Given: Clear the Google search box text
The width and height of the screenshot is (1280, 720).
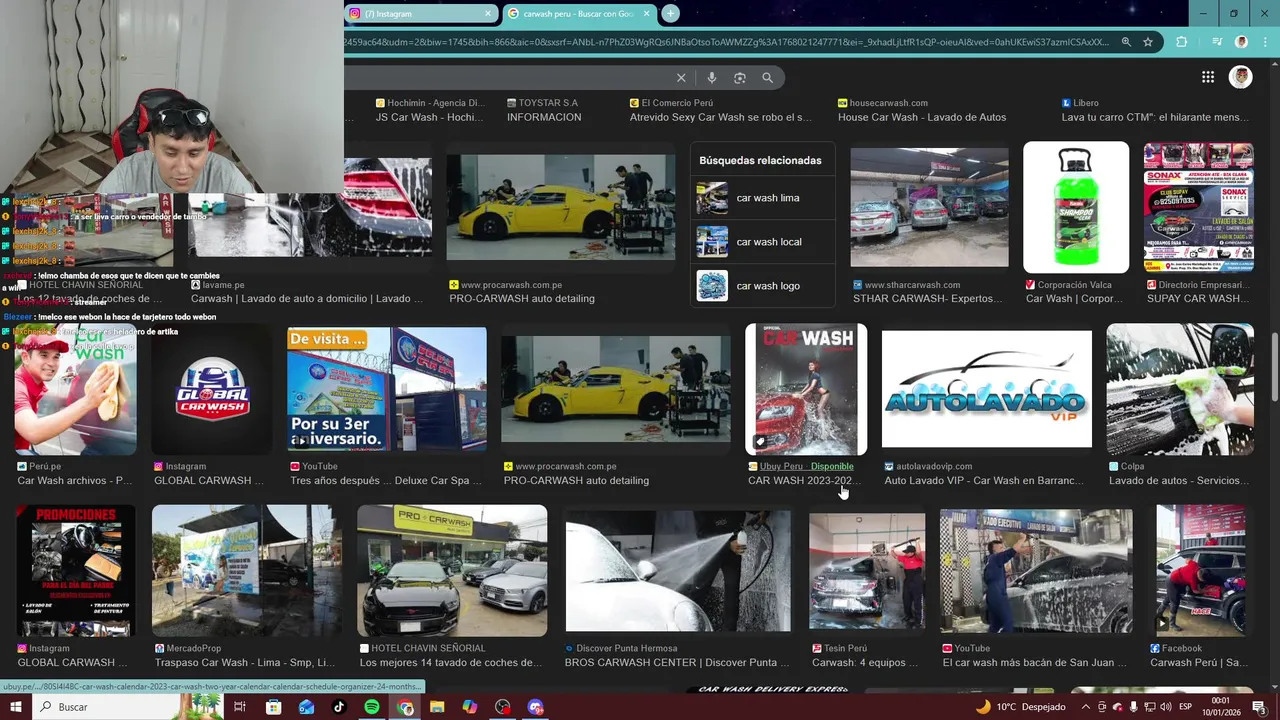Looking at the screenshot, I should point(681,78).
